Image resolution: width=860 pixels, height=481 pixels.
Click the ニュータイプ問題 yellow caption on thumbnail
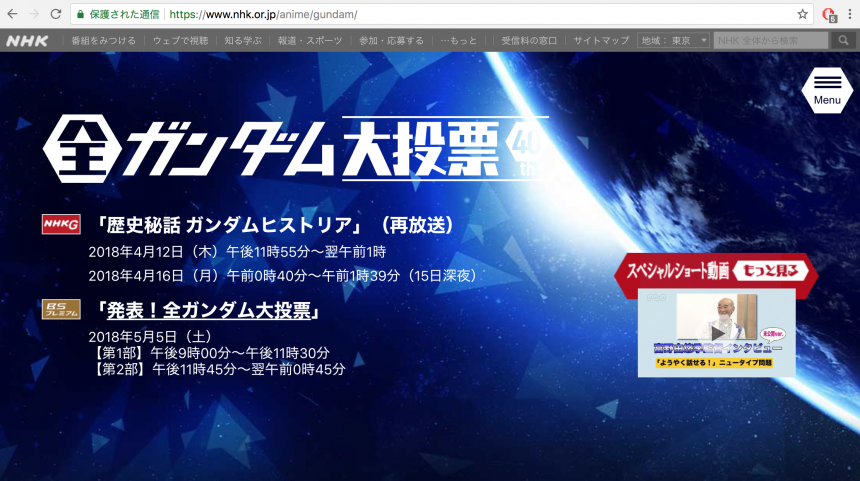pos(714,363)
